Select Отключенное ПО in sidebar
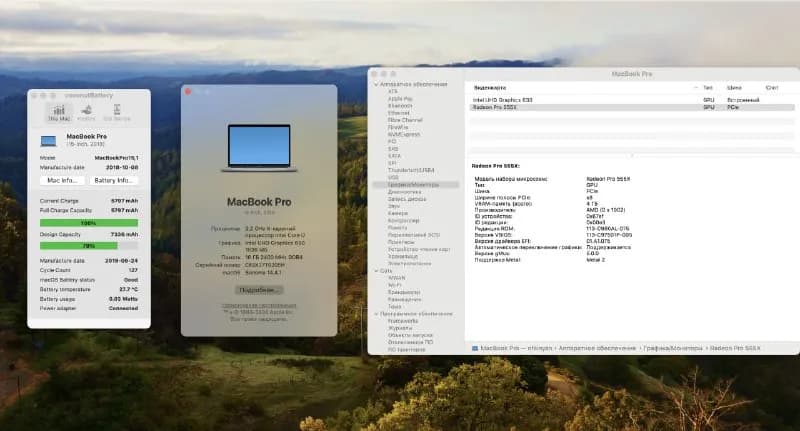Image resolution: width=800 pixels, height=431 pixels. point(410,342)
